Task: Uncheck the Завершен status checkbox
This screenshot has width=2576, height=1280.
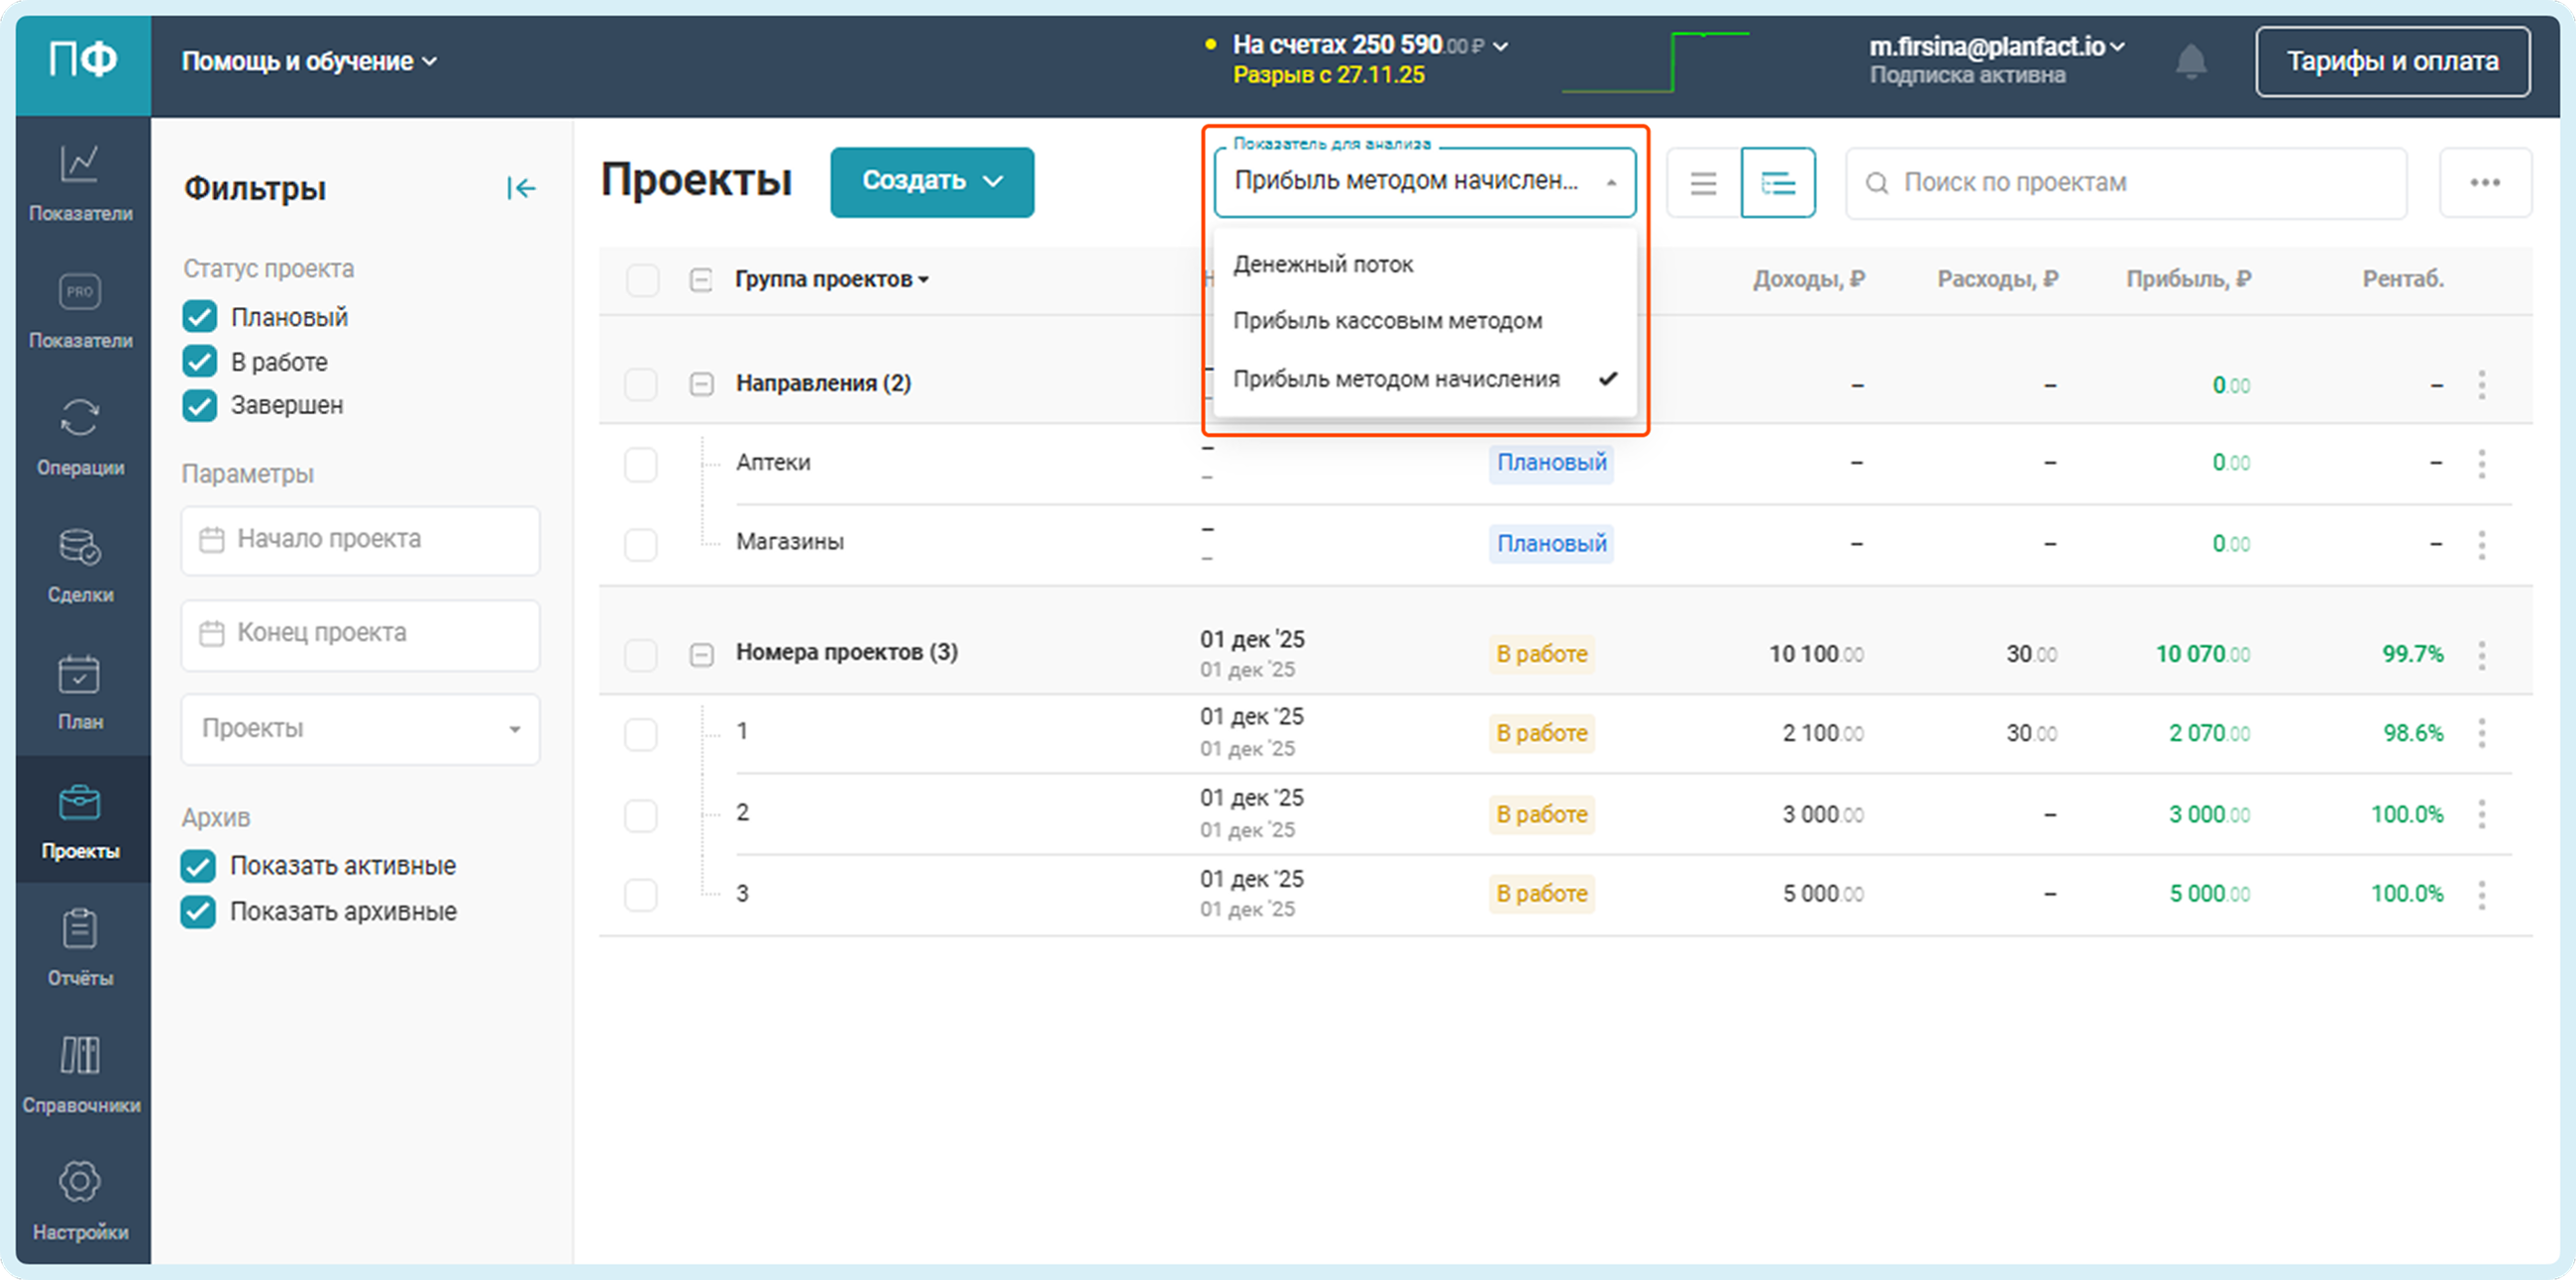Action: click(200, 405)
